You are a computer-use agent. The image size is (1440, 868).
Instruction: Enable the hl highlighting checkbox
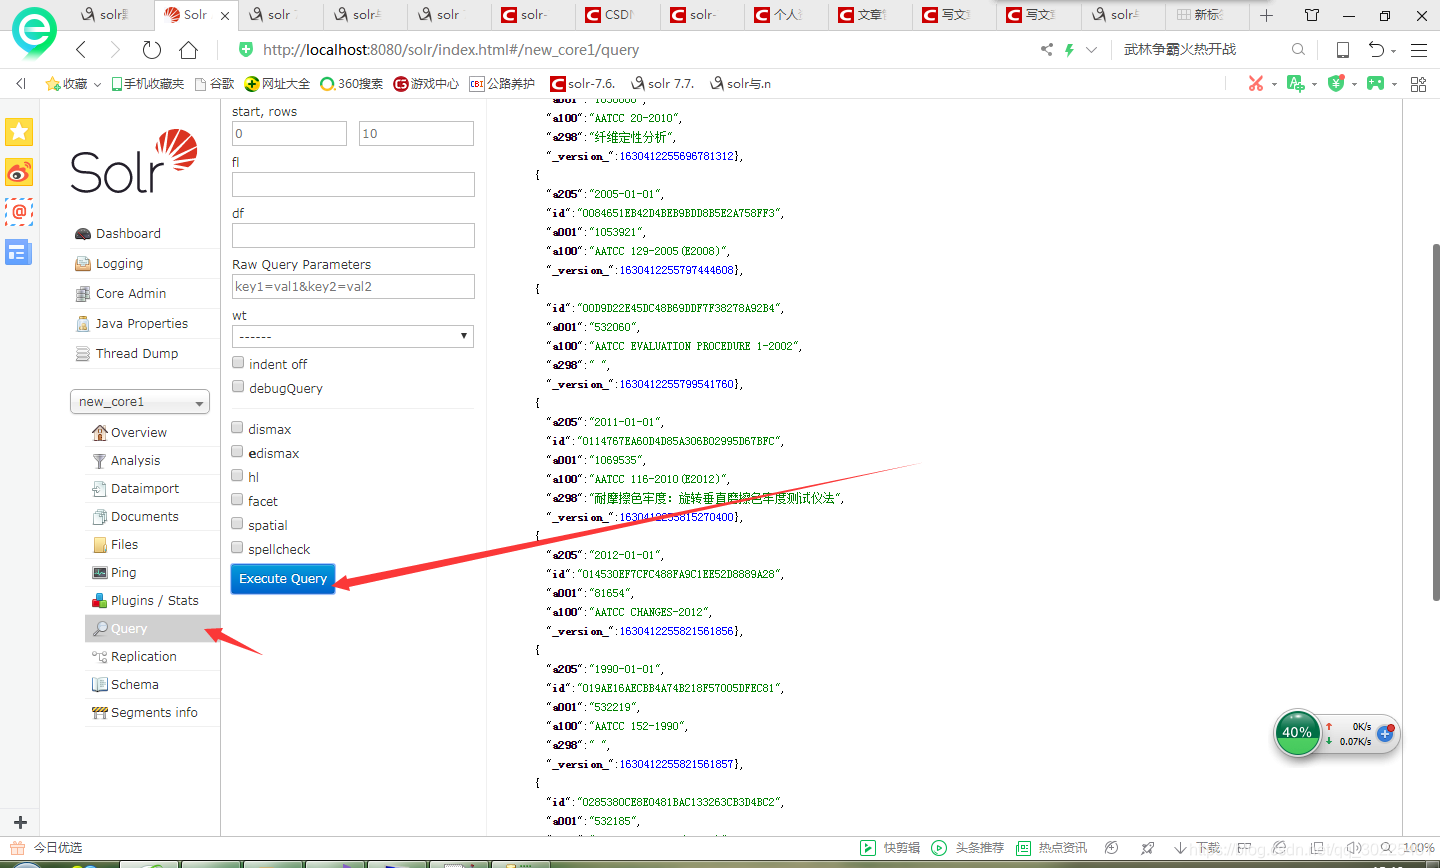[237, 476]
